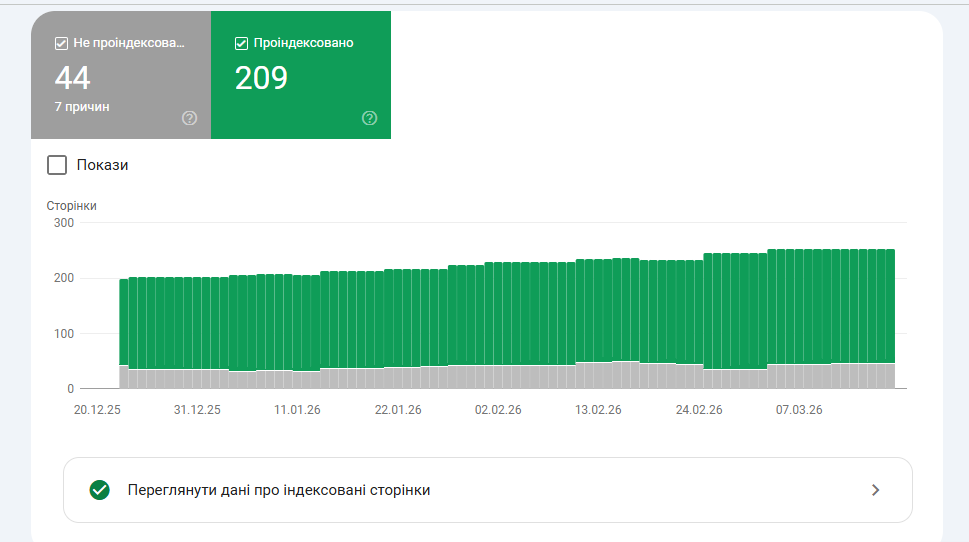Click the 24.02.26 date label

point(699,410)
